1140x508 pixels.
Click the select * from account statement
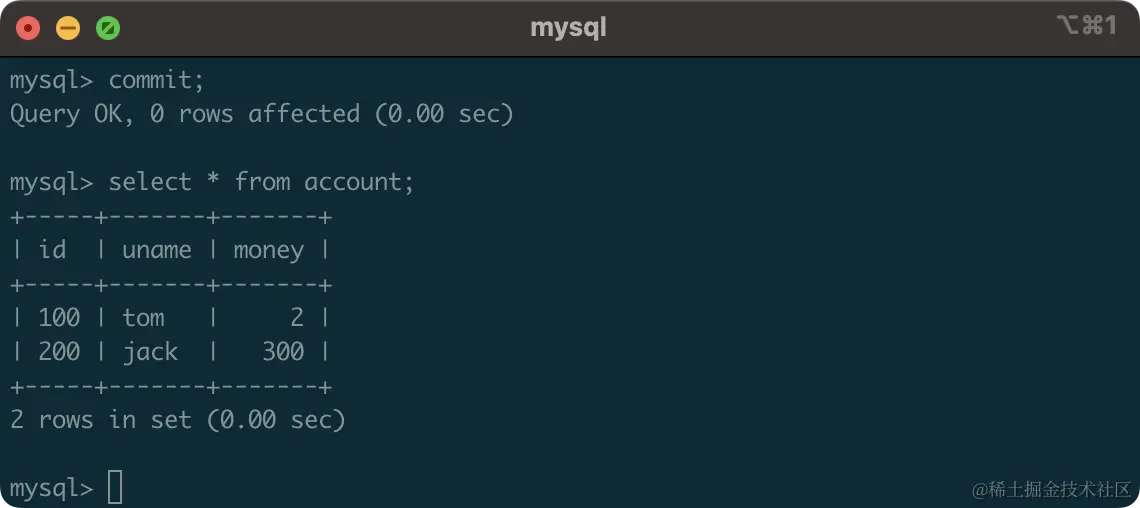[260, 182]
